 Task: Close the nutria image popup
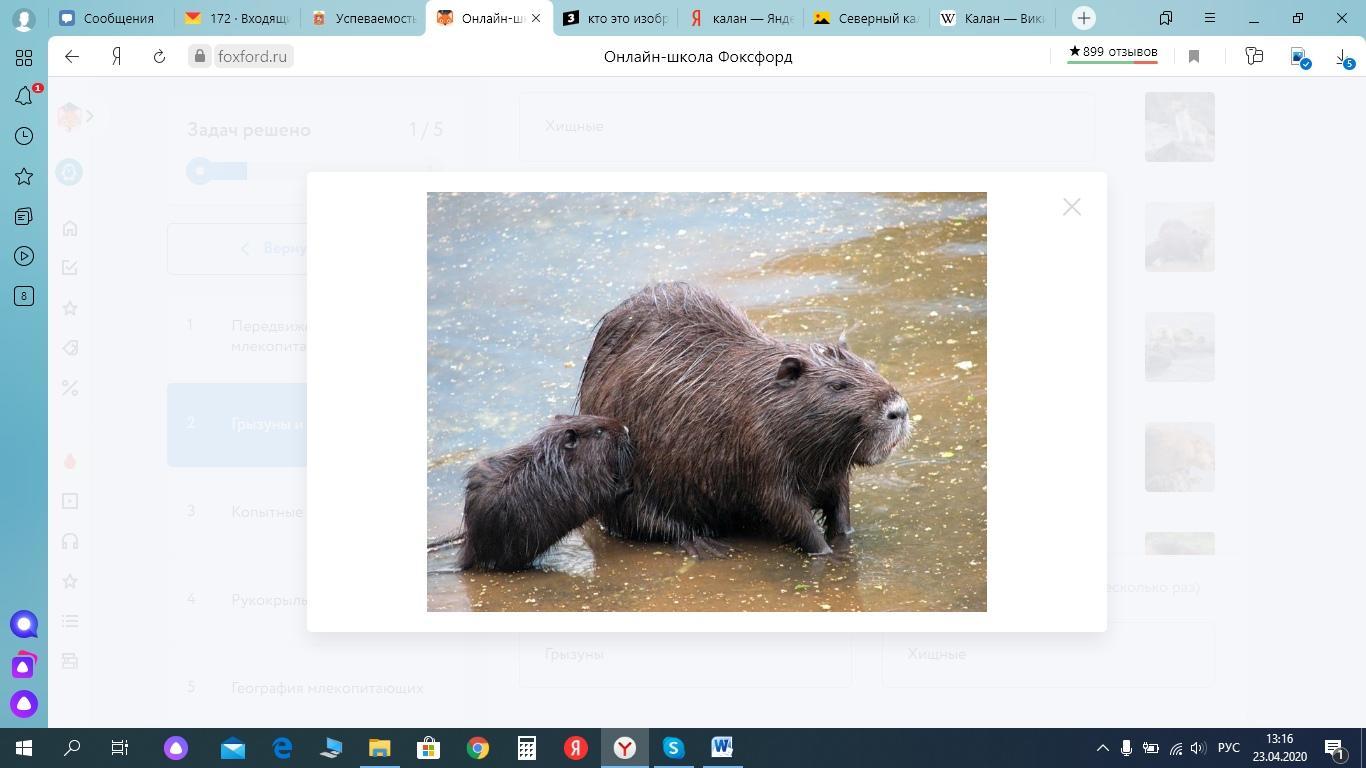[1071, 207]
